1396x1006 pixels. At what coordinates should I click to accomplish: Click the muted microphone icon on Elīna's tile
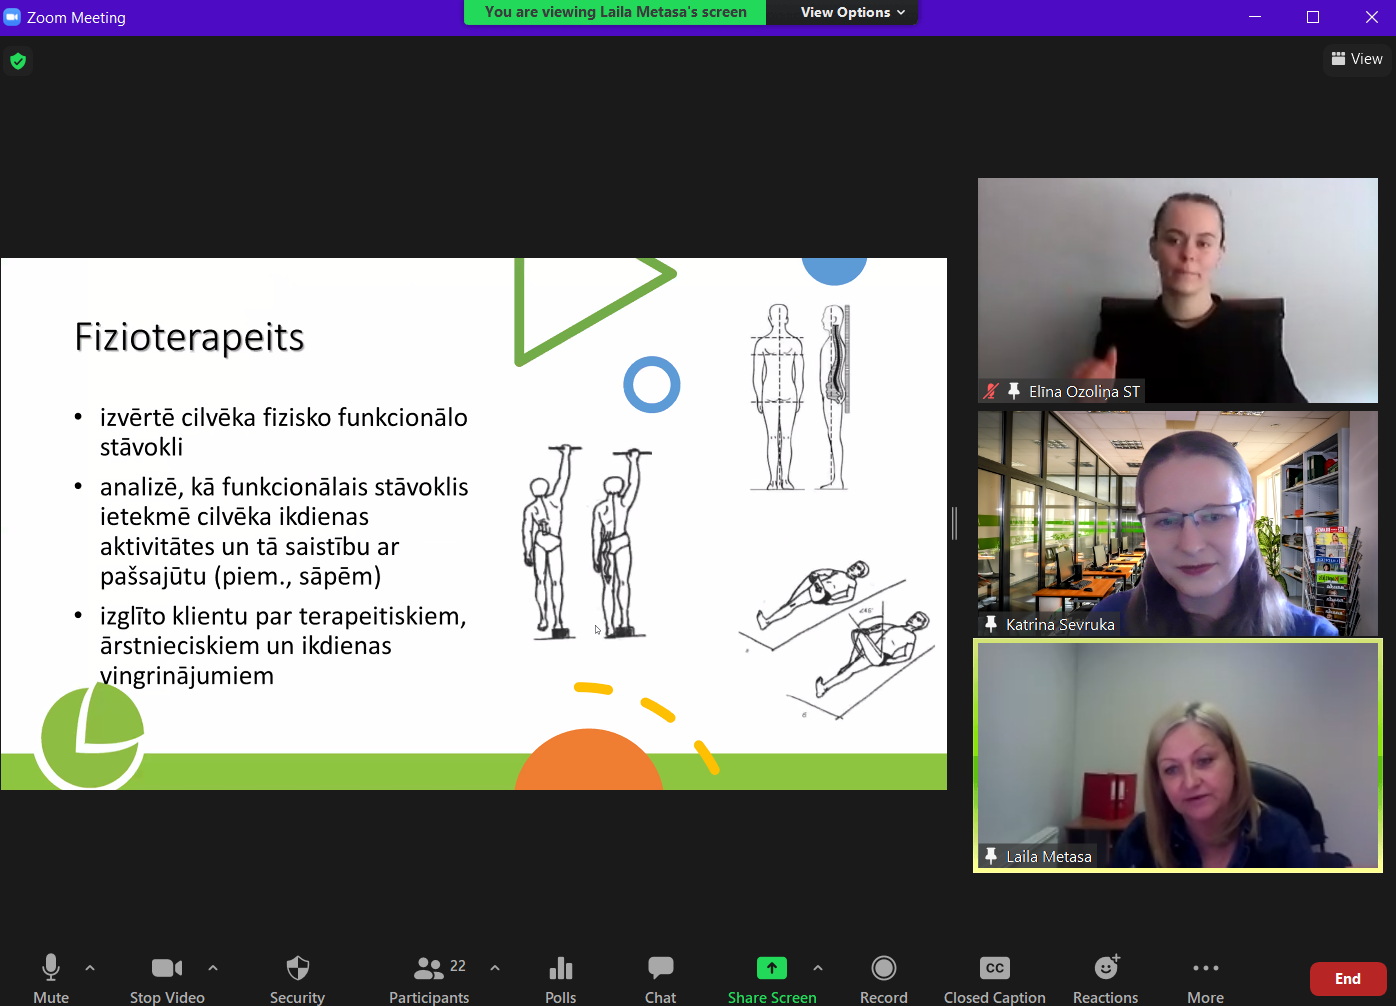[x=991, y=391]
